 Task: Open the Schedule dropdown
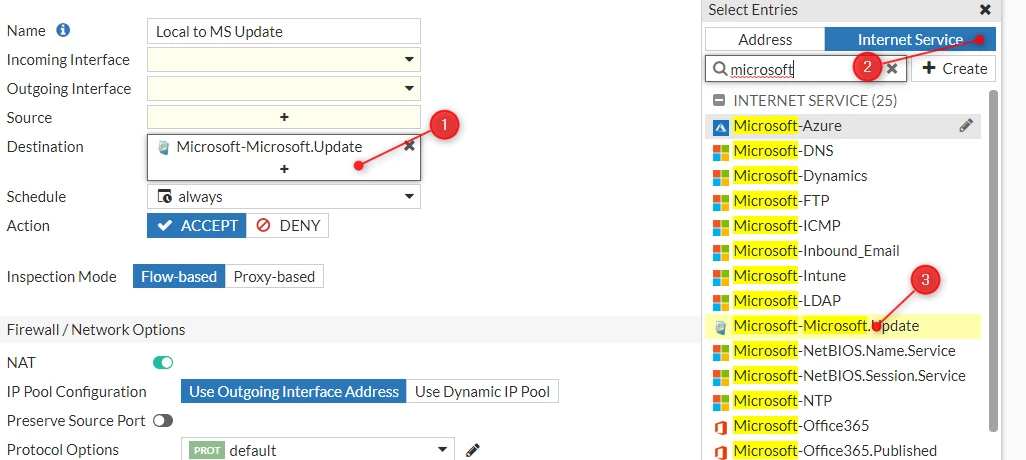tap(284, 196)
